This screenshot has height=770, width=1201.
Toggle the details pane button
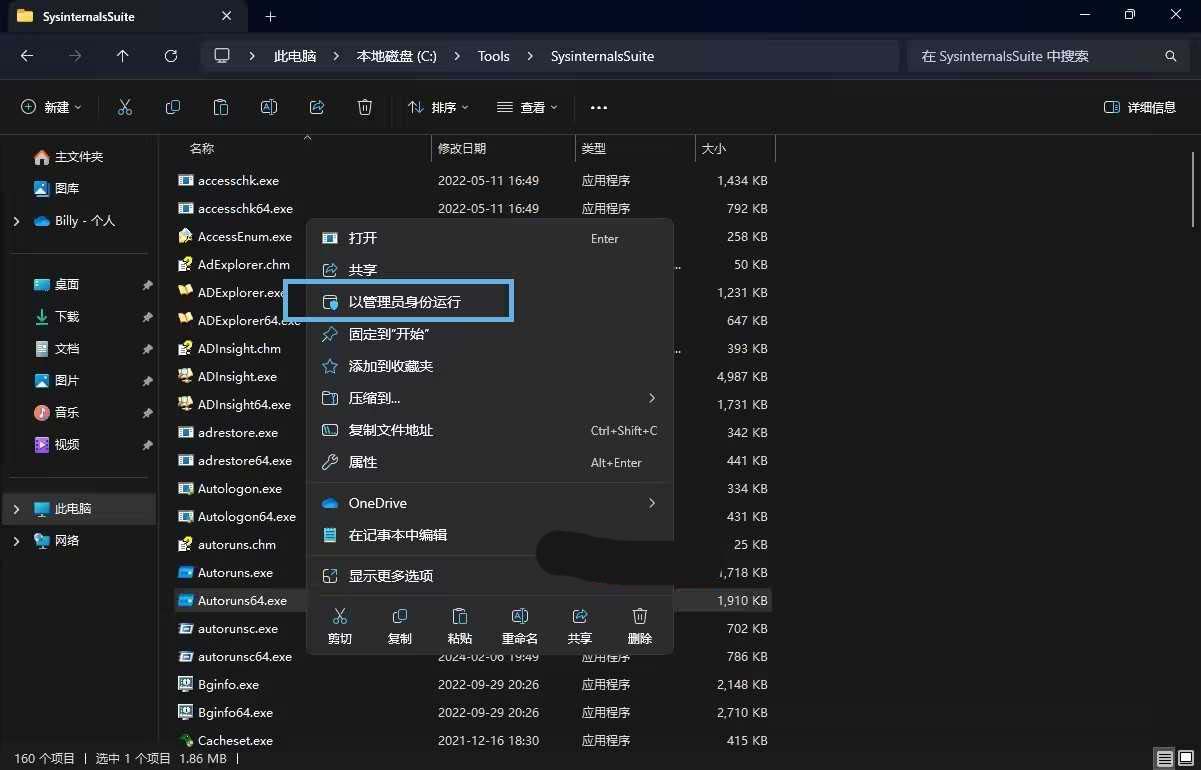[x=1139, y=107]
